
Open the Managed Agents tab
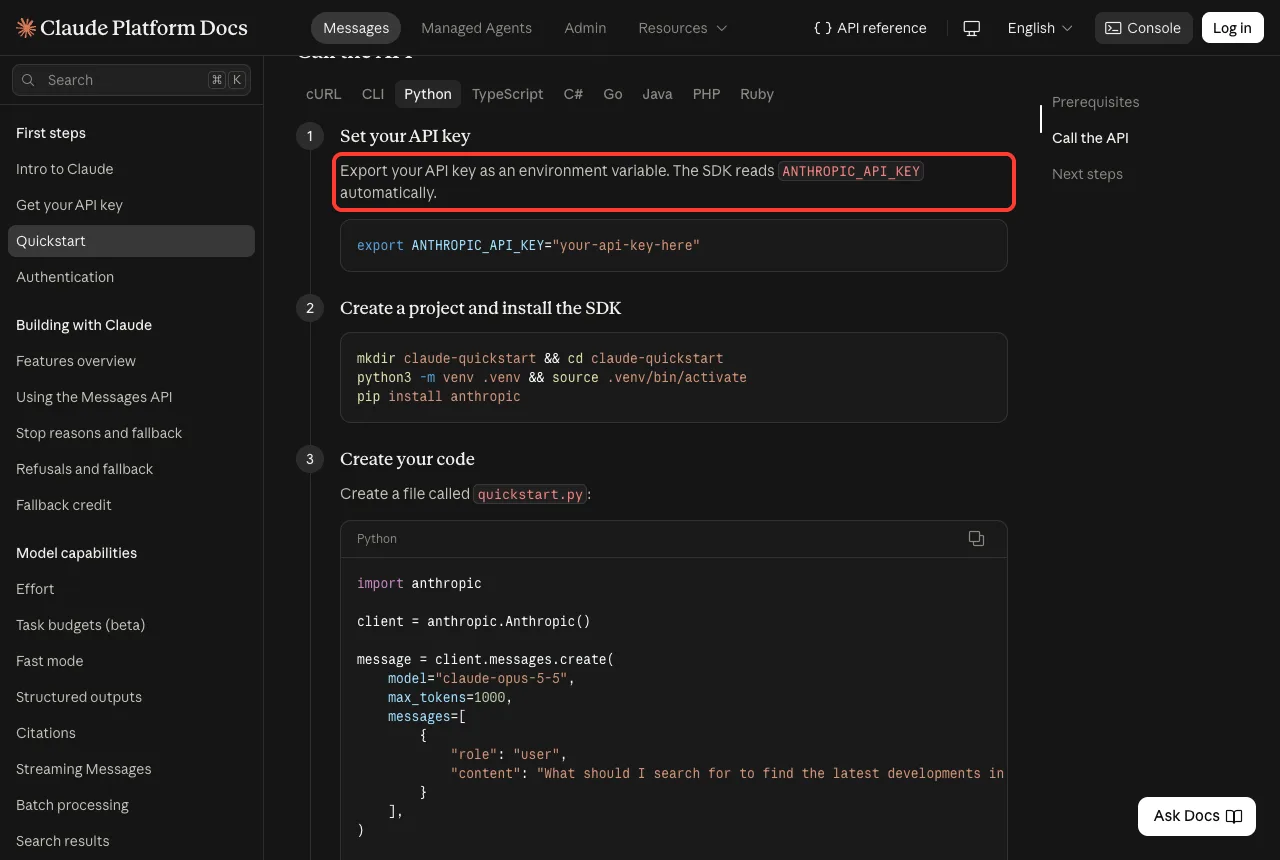tap(476, 28)
